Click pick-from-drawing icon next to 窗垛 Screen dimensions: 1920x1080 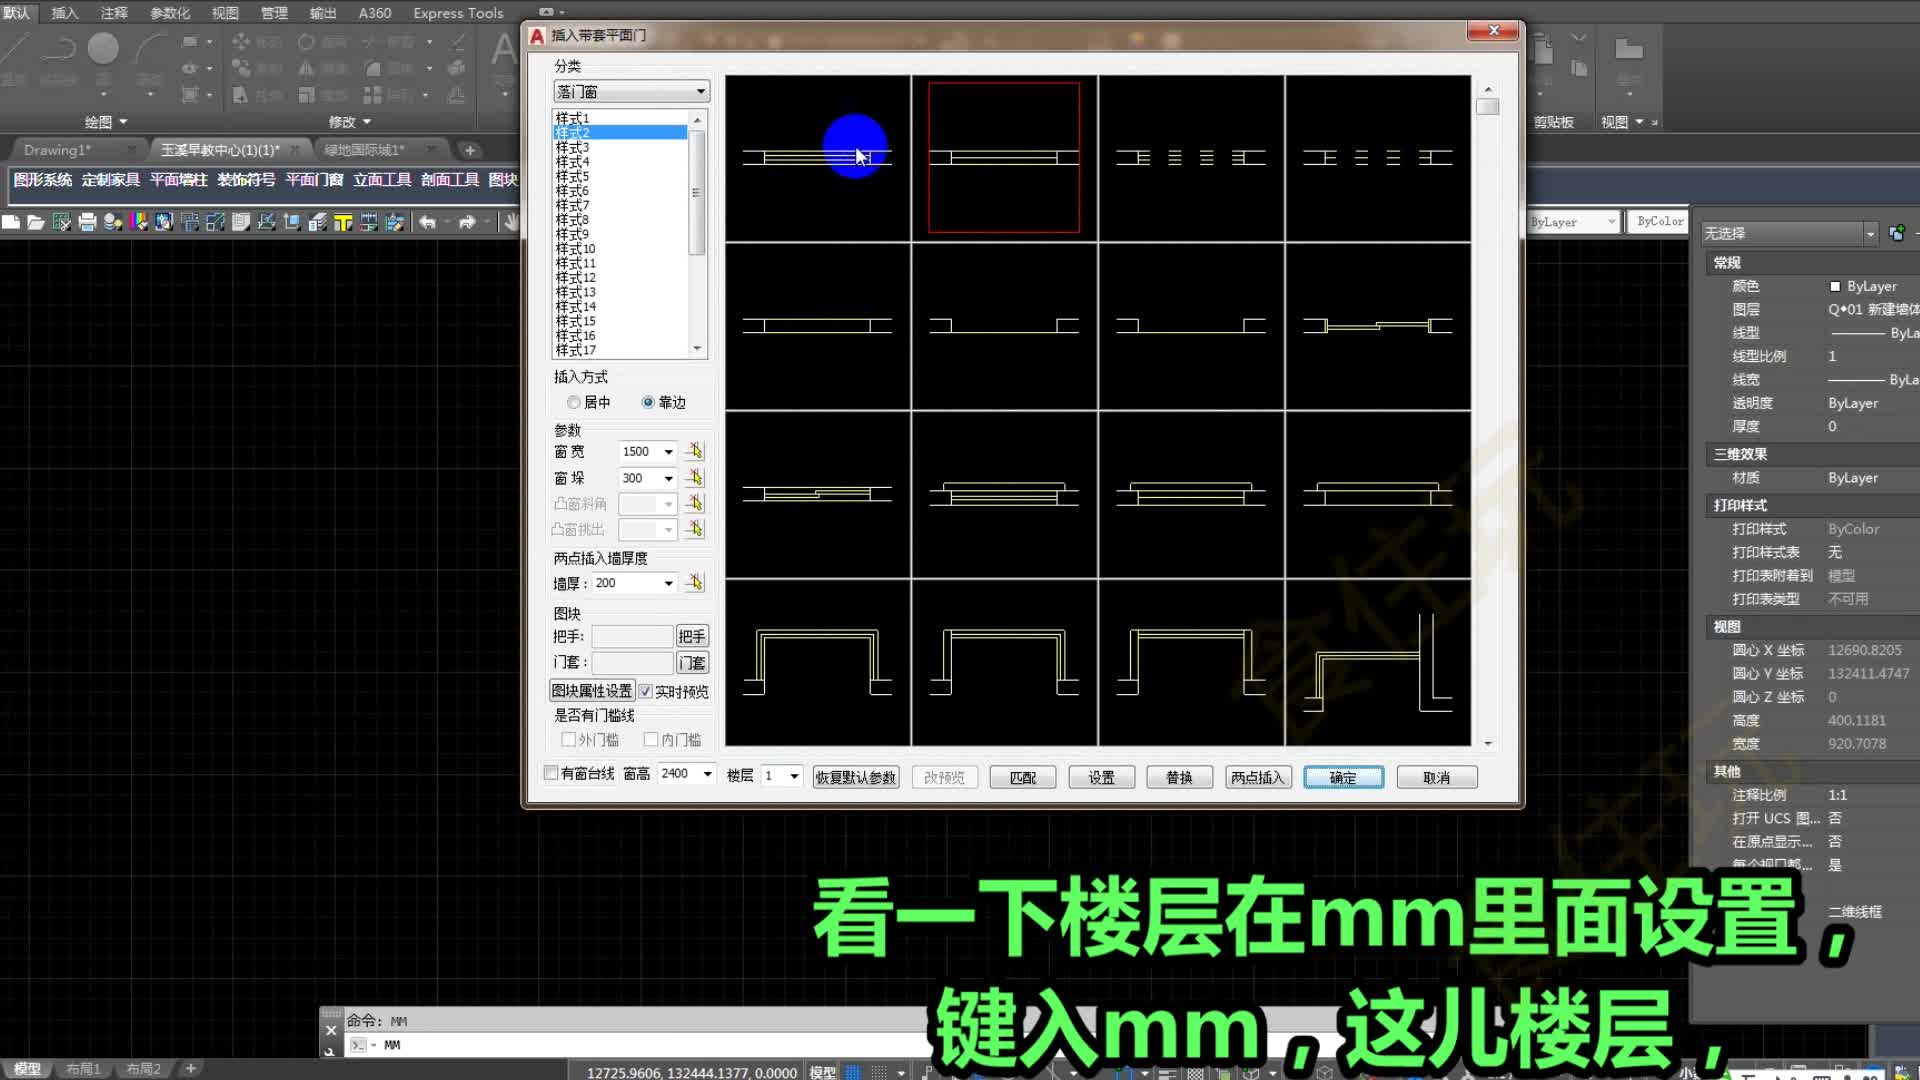(694, 478)
